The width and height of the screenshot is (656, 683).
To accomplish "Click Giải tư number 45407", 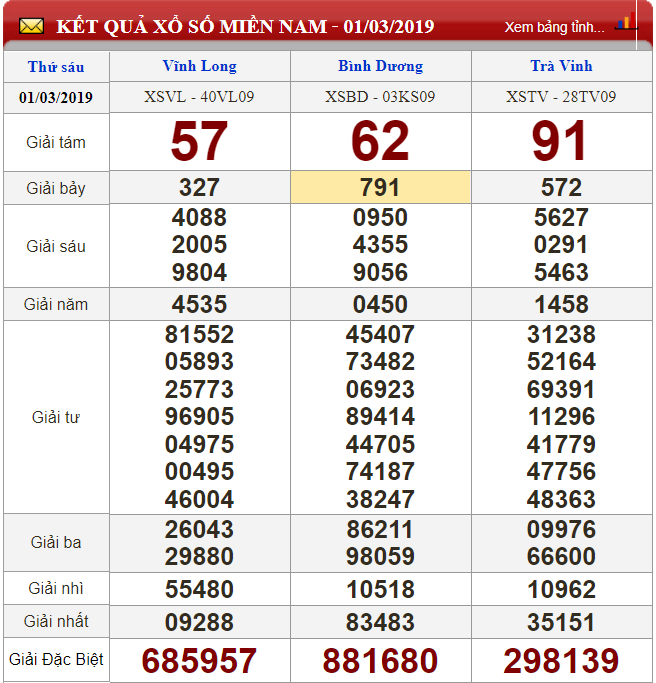I will coord(380,335).
